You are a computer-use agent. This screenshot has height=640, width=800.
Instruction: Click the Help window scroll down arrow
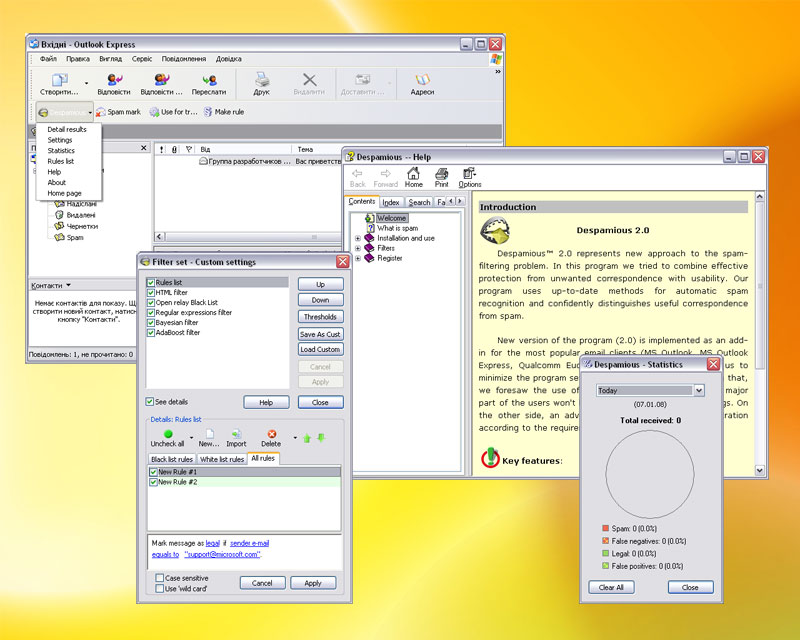pos(760,470)
